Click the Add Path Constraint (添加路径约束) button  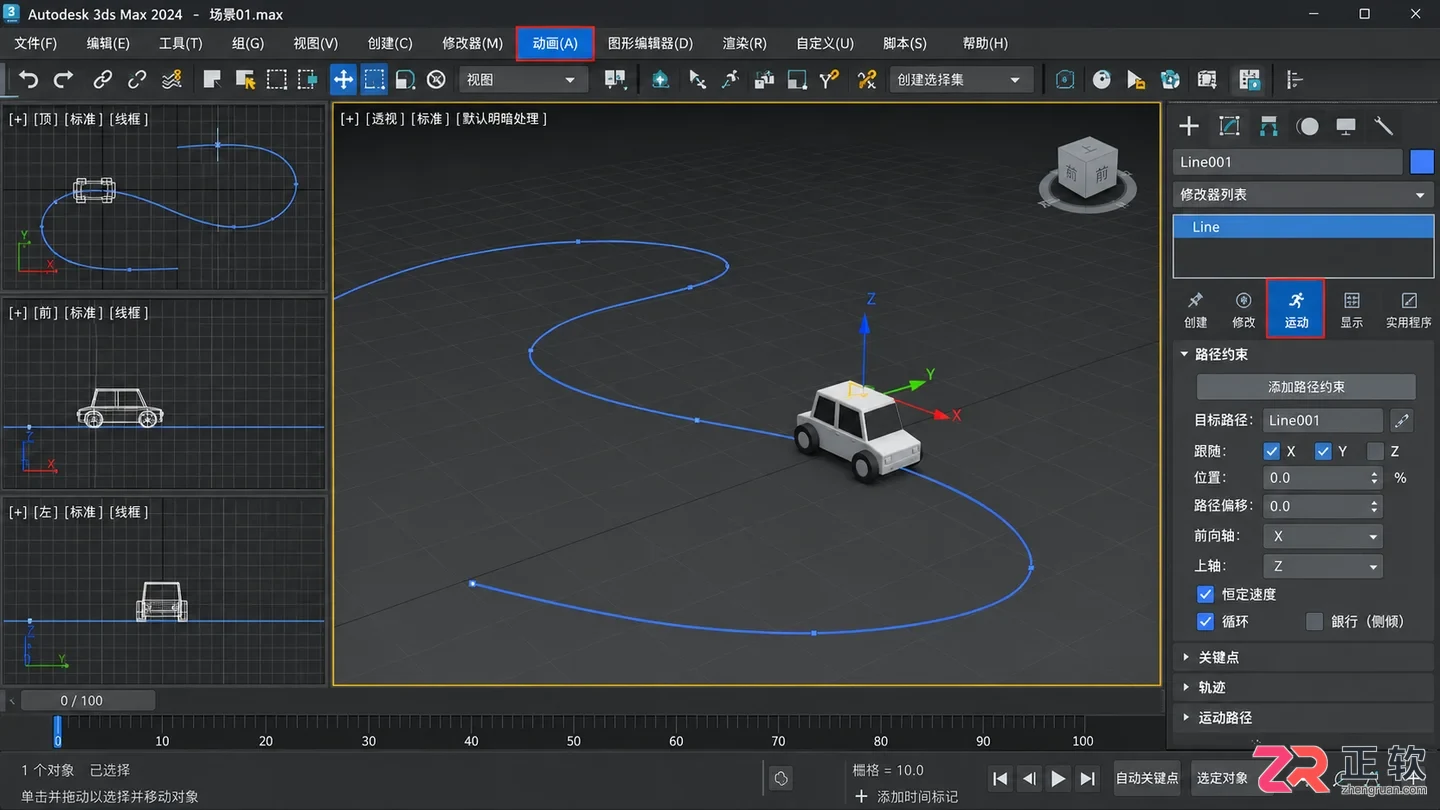click(1306, 387)
